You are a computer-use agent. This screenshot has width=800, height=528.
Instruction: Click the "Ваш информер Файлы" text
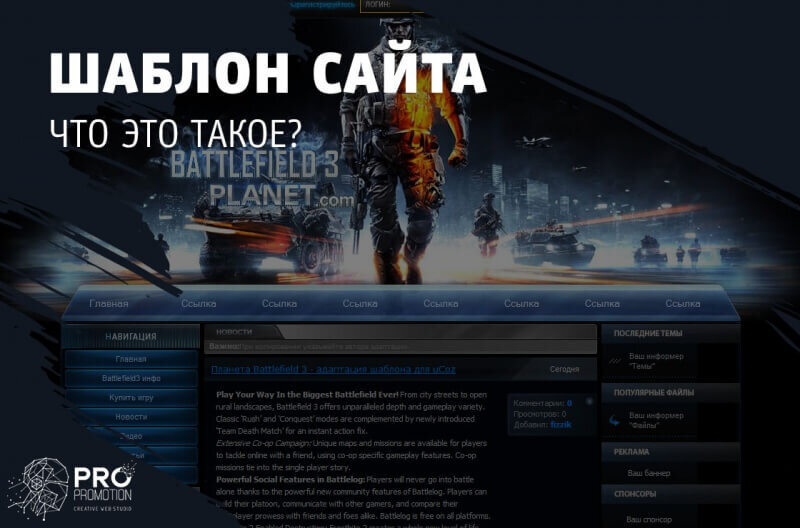pyautogui.click(x=656, y=420)
